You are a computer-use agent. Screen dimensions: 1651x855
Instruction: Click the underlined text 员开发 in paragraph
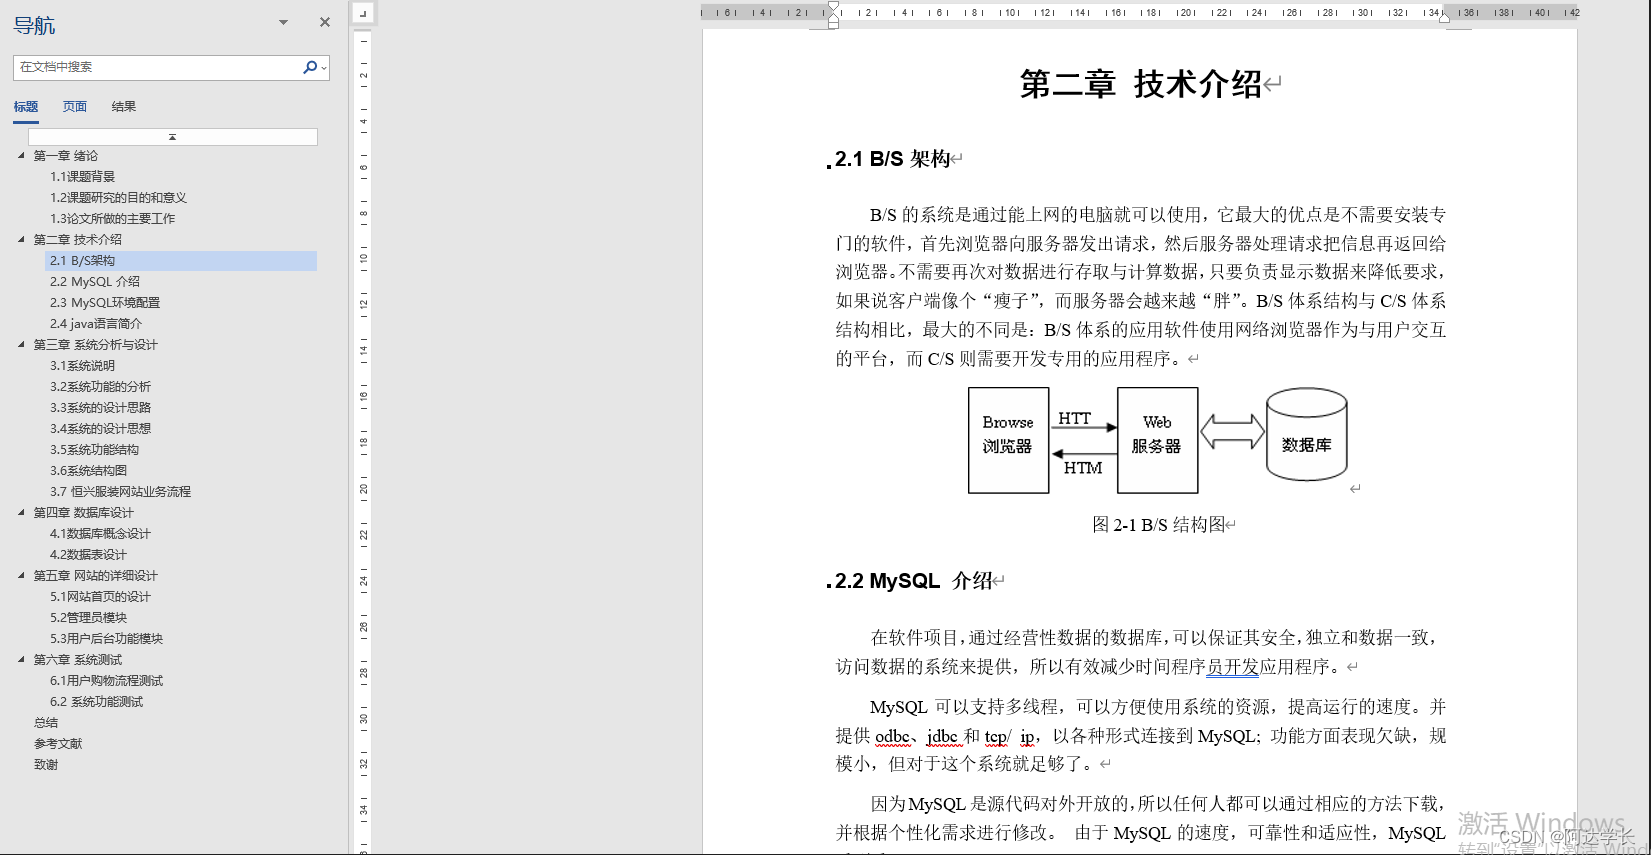1233,667
